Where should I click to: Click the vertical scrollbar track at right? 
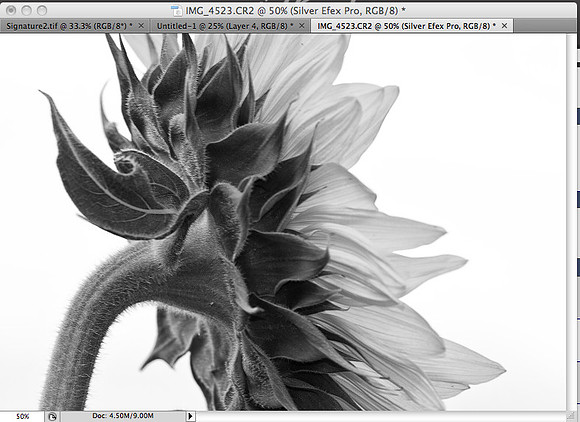pos(571,222)
